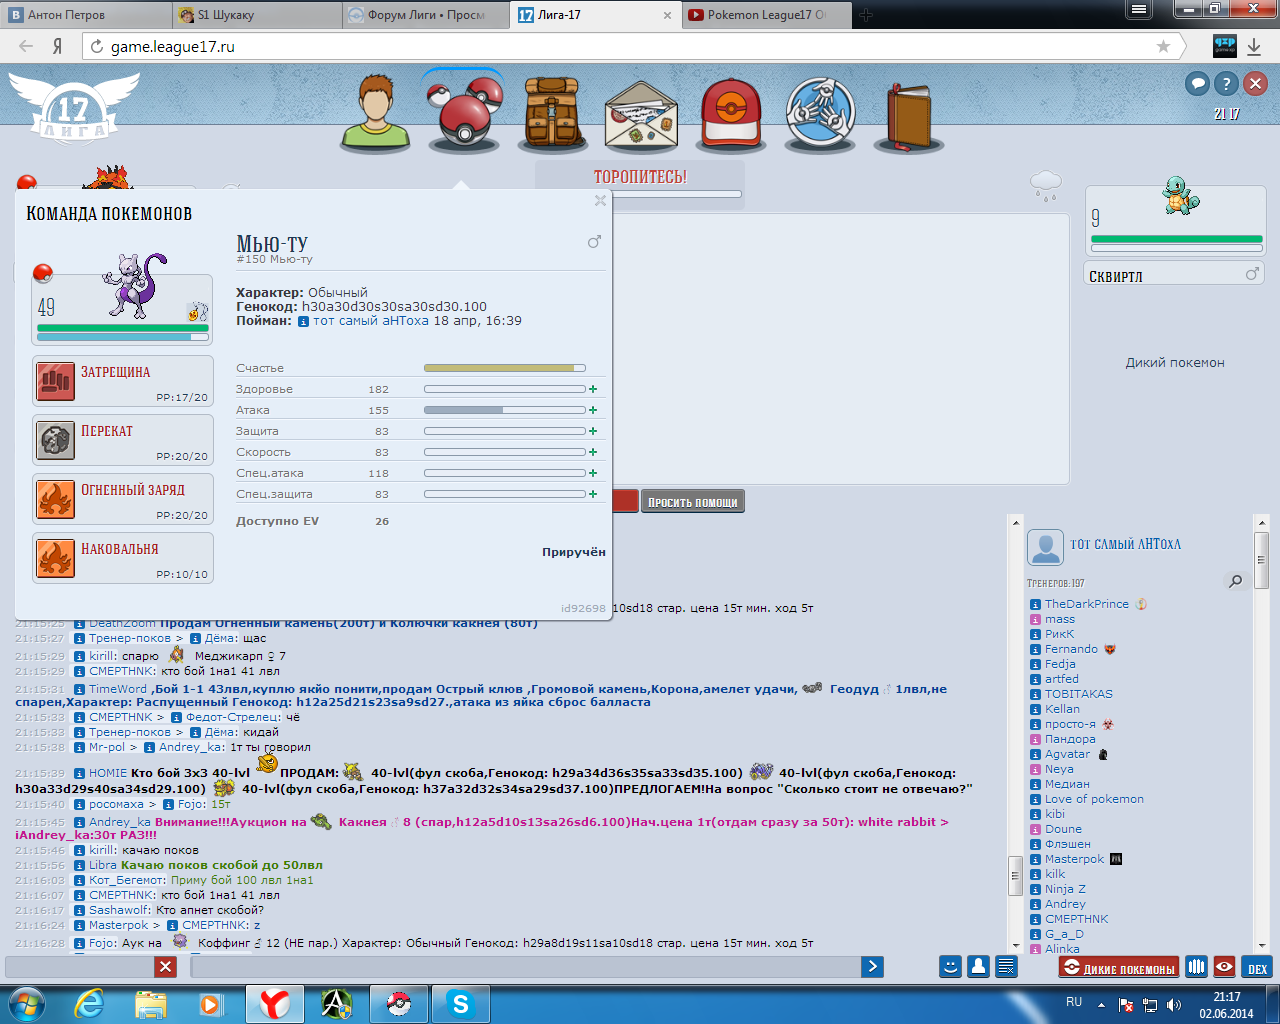This screenshot has width=1280, height=1024.
Task: Click the Дикие покемоны button
Action: coord(1120,967)
